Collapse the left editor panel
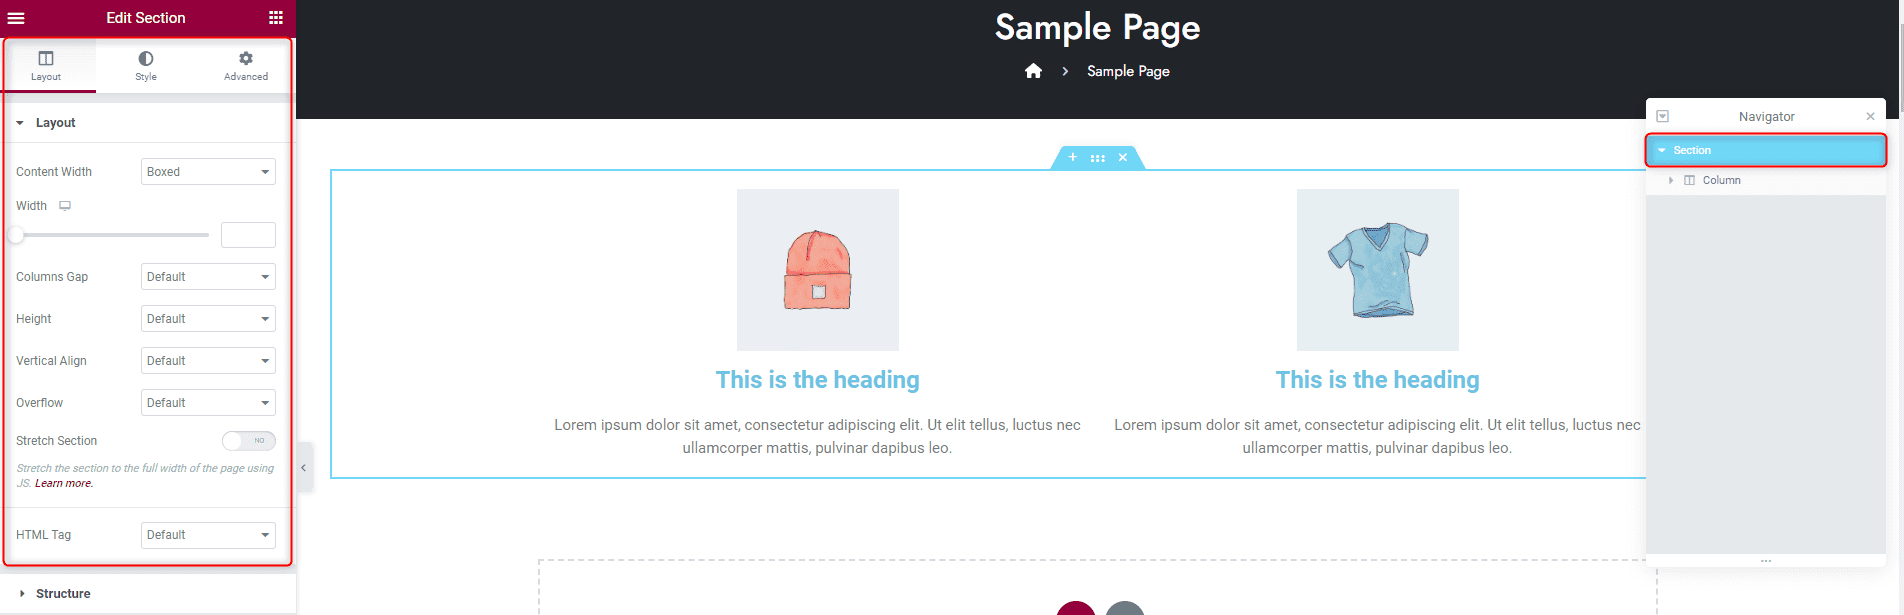 304,467
